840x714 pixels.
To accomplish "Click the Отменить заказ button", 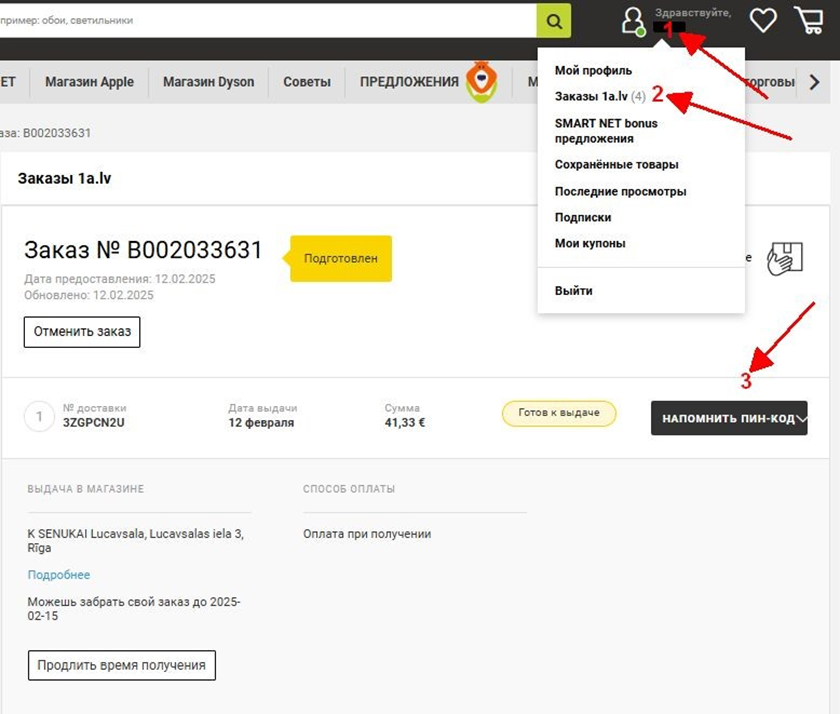I will pyautogui.click(x=82, y=332).
